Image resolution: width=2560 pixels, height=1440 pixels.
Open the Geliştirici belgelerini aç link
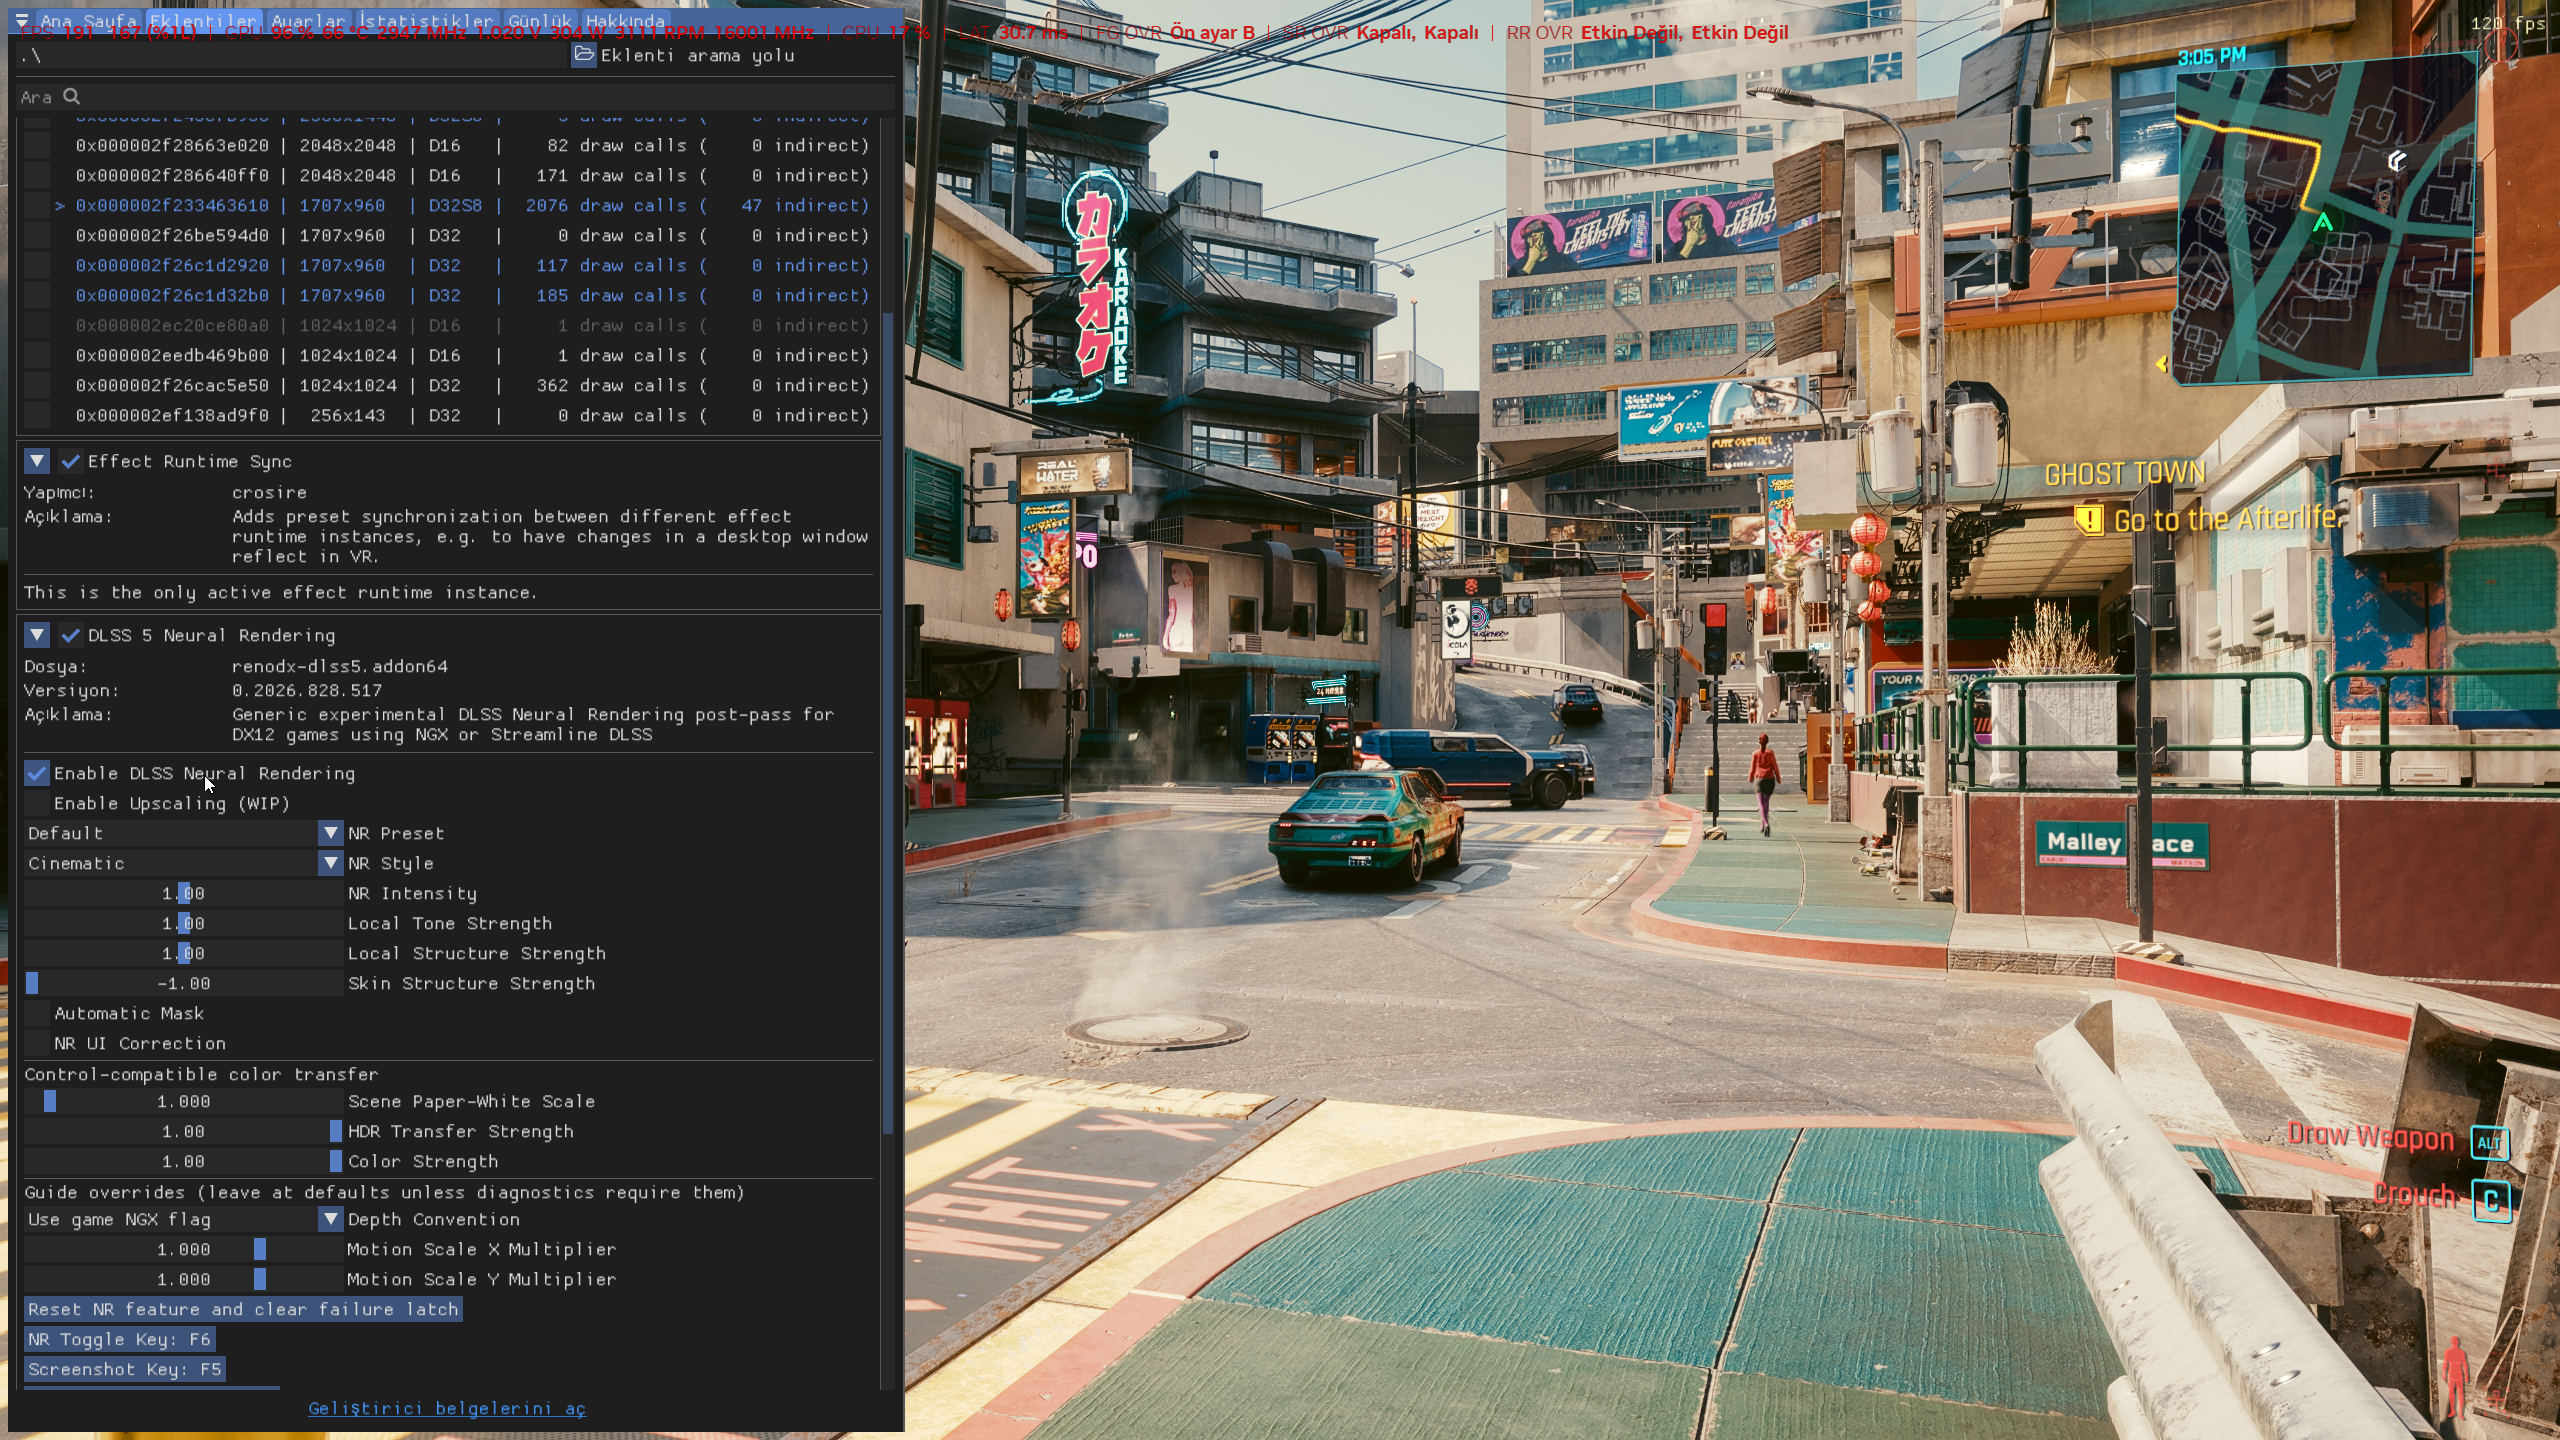tap(447, 1408)
